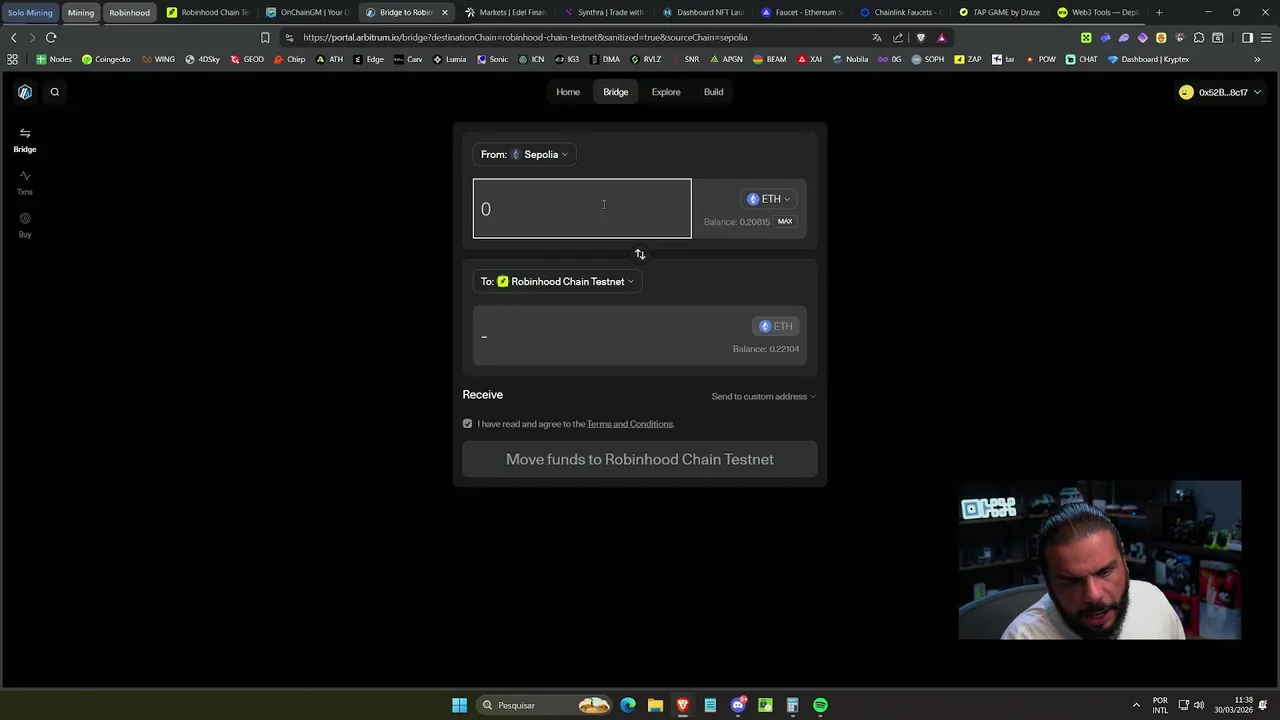This screenshot has width=1280, height=720.
Task: Expand the From: Sepolia network dropdown
Action: click(524, 154)
